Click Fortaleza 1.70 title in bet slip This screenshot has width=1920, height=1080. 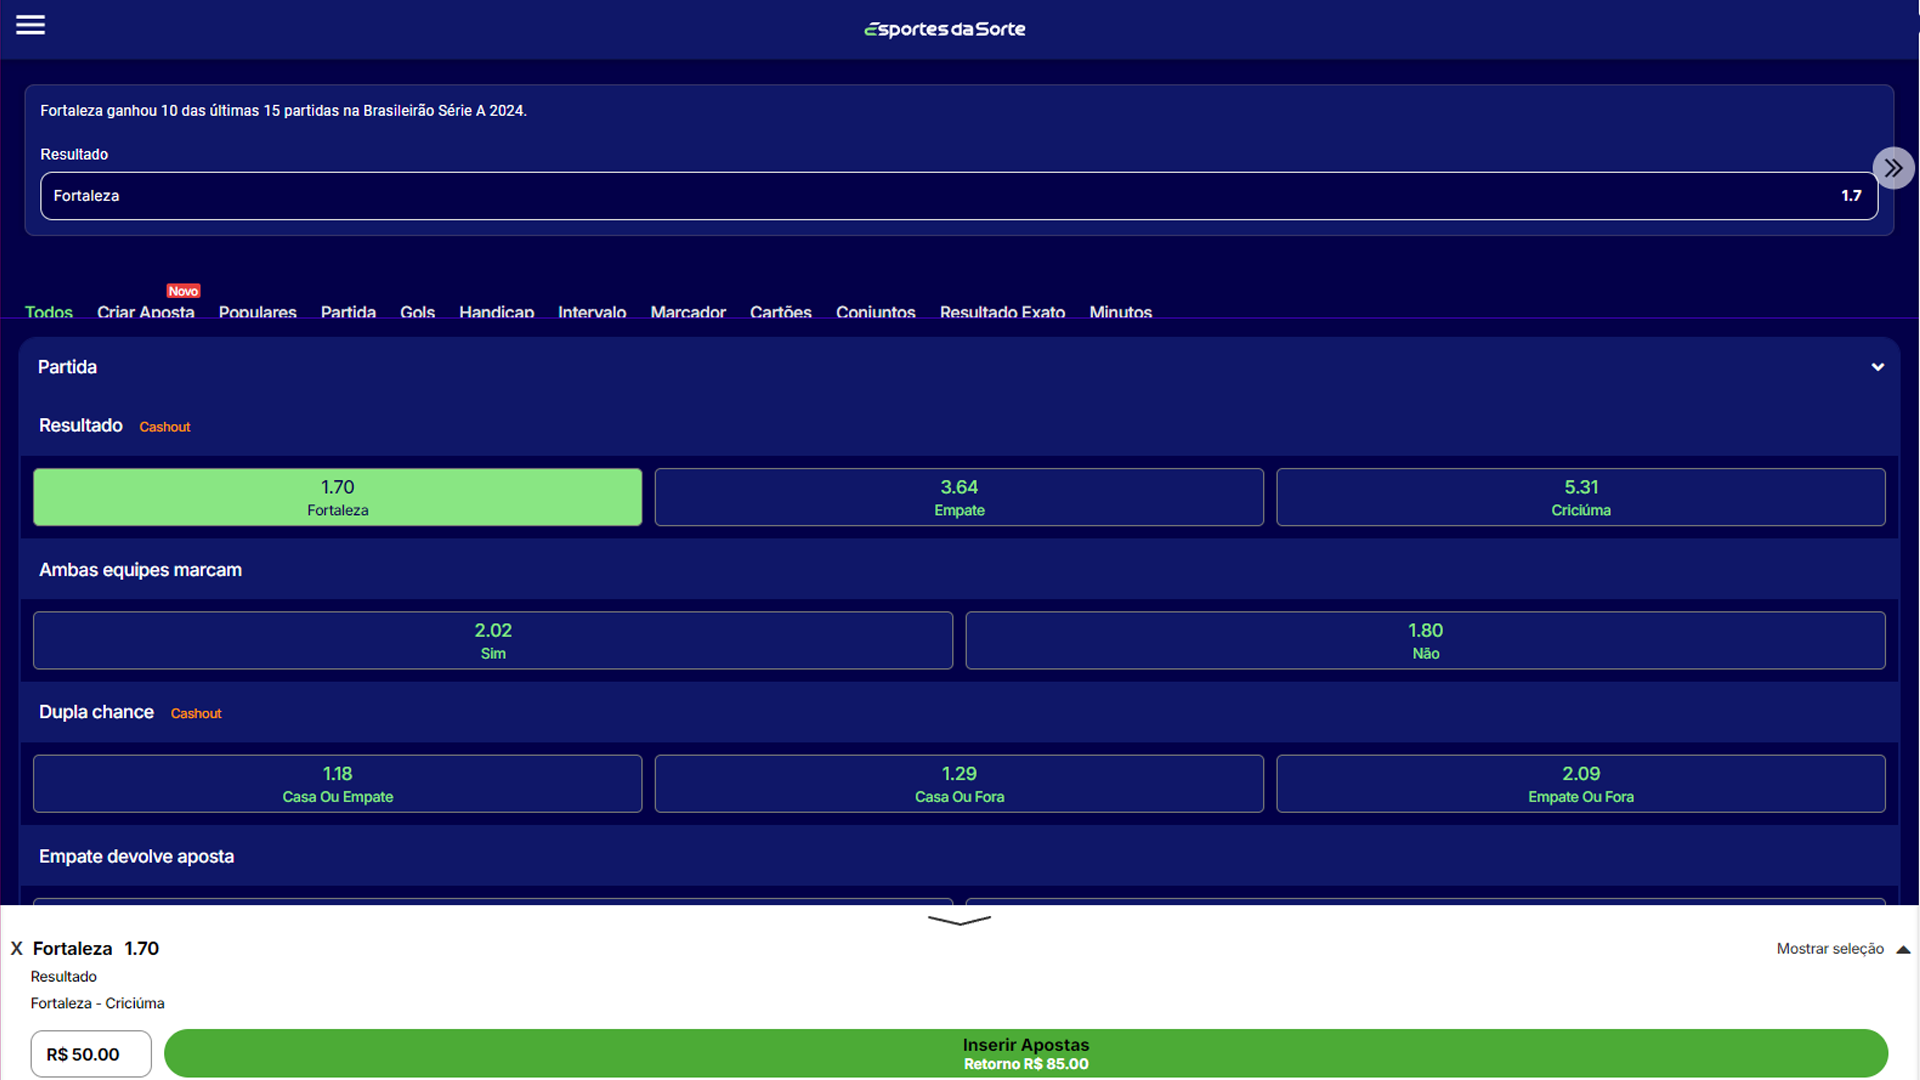click(96, 949)
